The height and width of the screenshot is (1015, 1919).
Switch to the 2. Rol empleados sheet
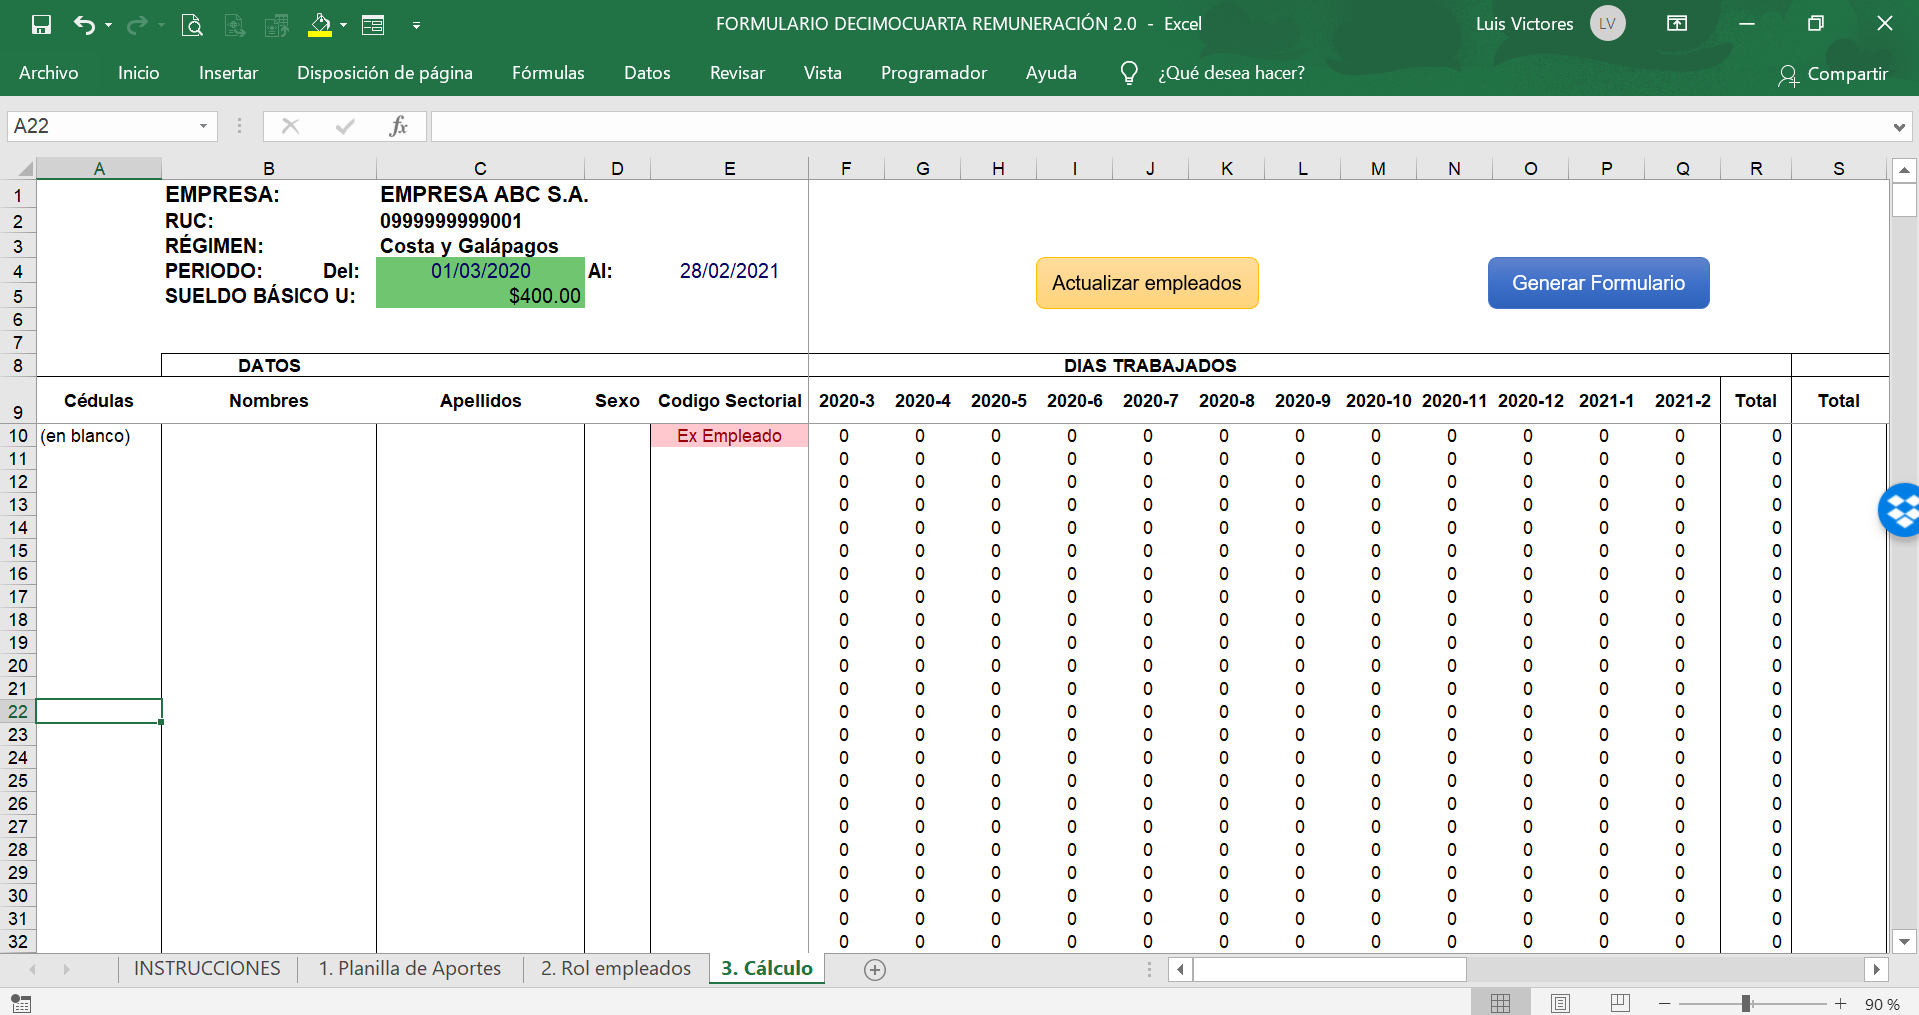pyautogui.click(x=615, y=968)
